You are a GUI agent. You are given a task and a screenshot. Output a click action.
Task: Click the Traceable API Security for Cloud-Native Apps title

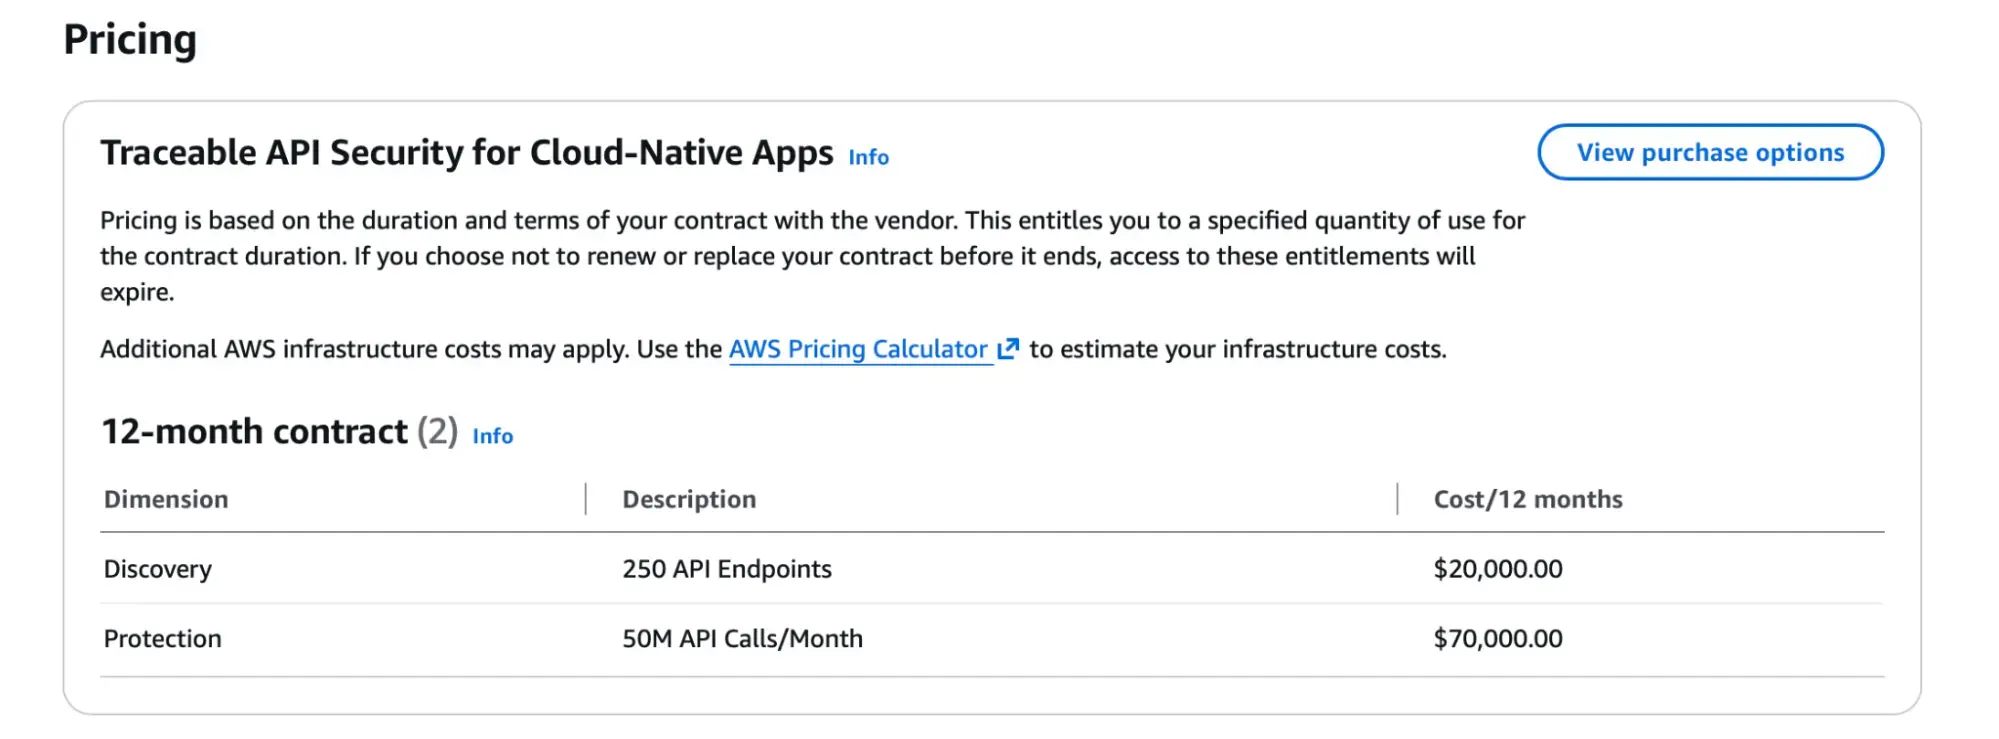(467, 153)
